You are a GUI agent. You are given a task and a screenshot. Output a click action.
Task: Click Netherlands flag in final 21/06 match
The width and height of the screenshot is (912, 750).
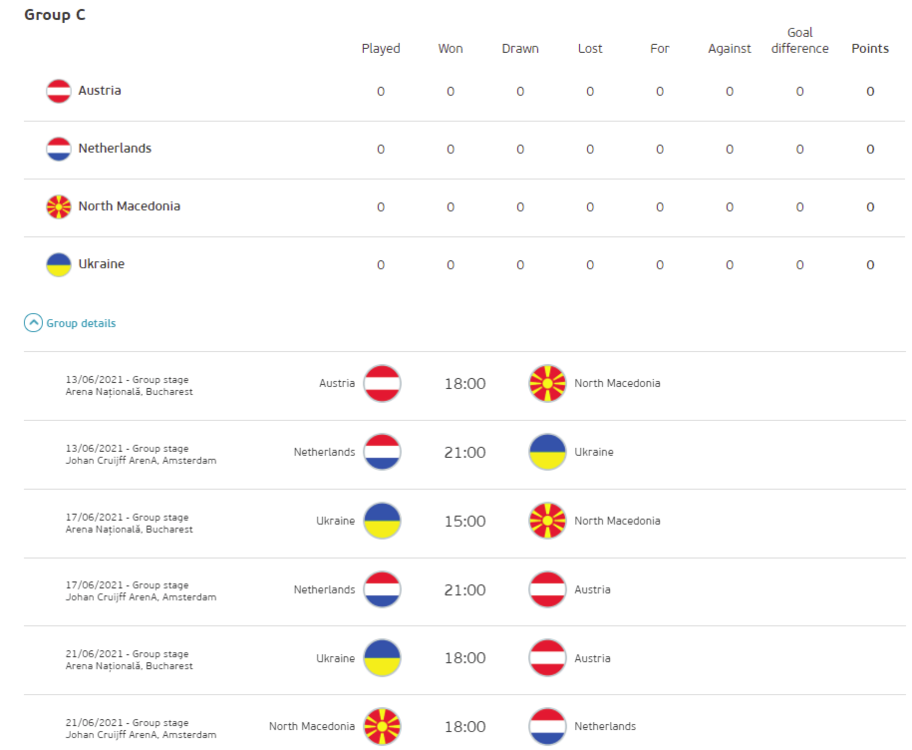click(547, 727)
